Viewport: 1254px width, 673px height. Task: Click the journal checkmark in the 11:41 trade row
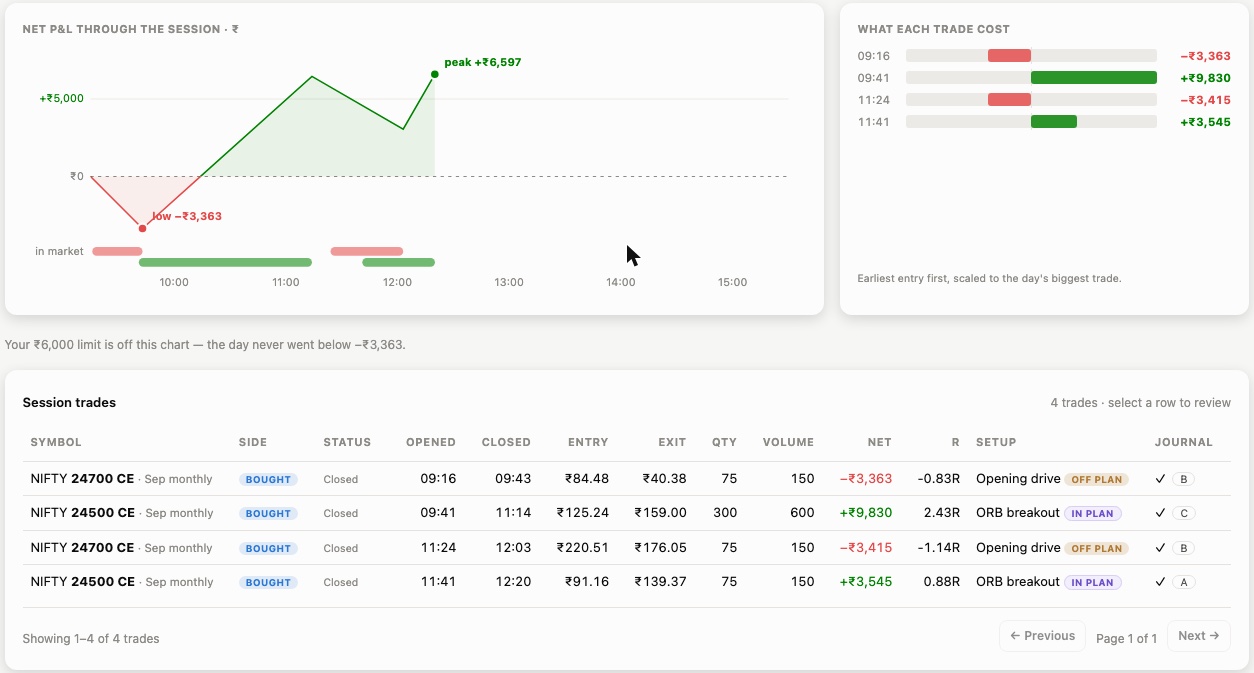[1160, 582]
